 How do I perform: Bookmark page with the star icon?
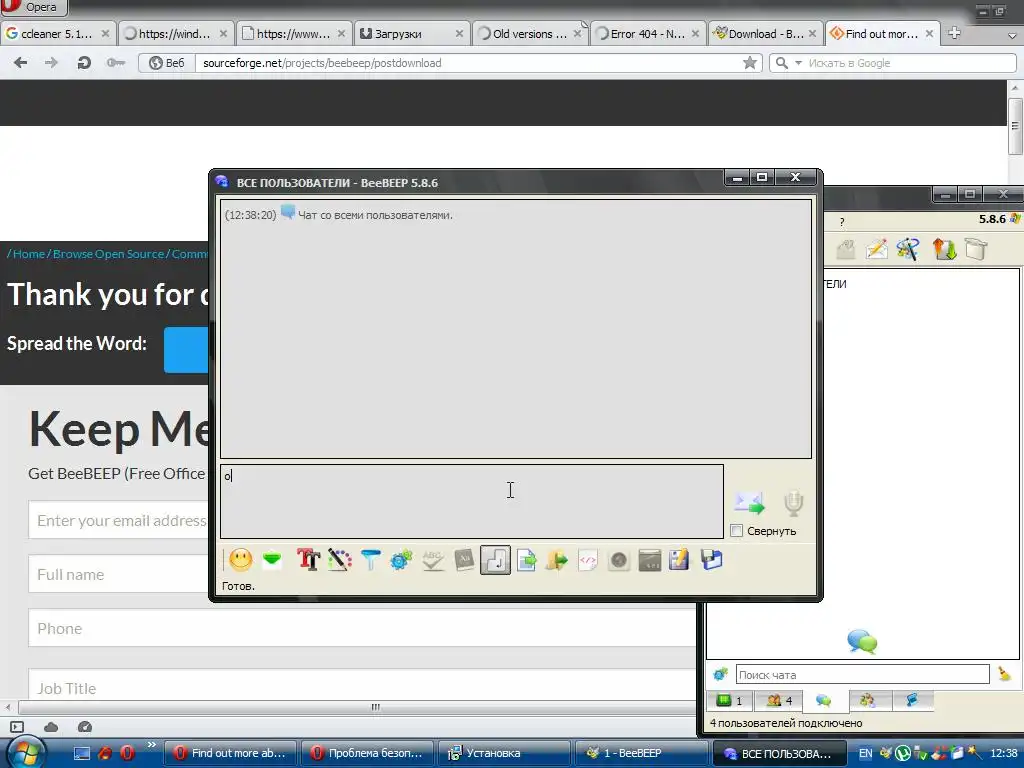(x=750, y=63)
